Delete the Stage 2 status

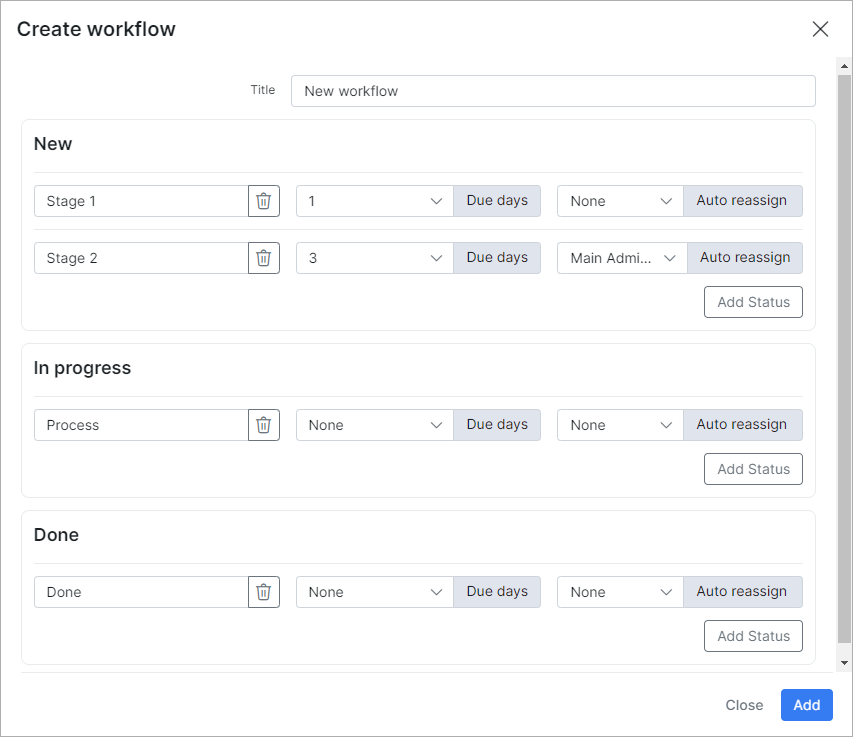point(264,258)
